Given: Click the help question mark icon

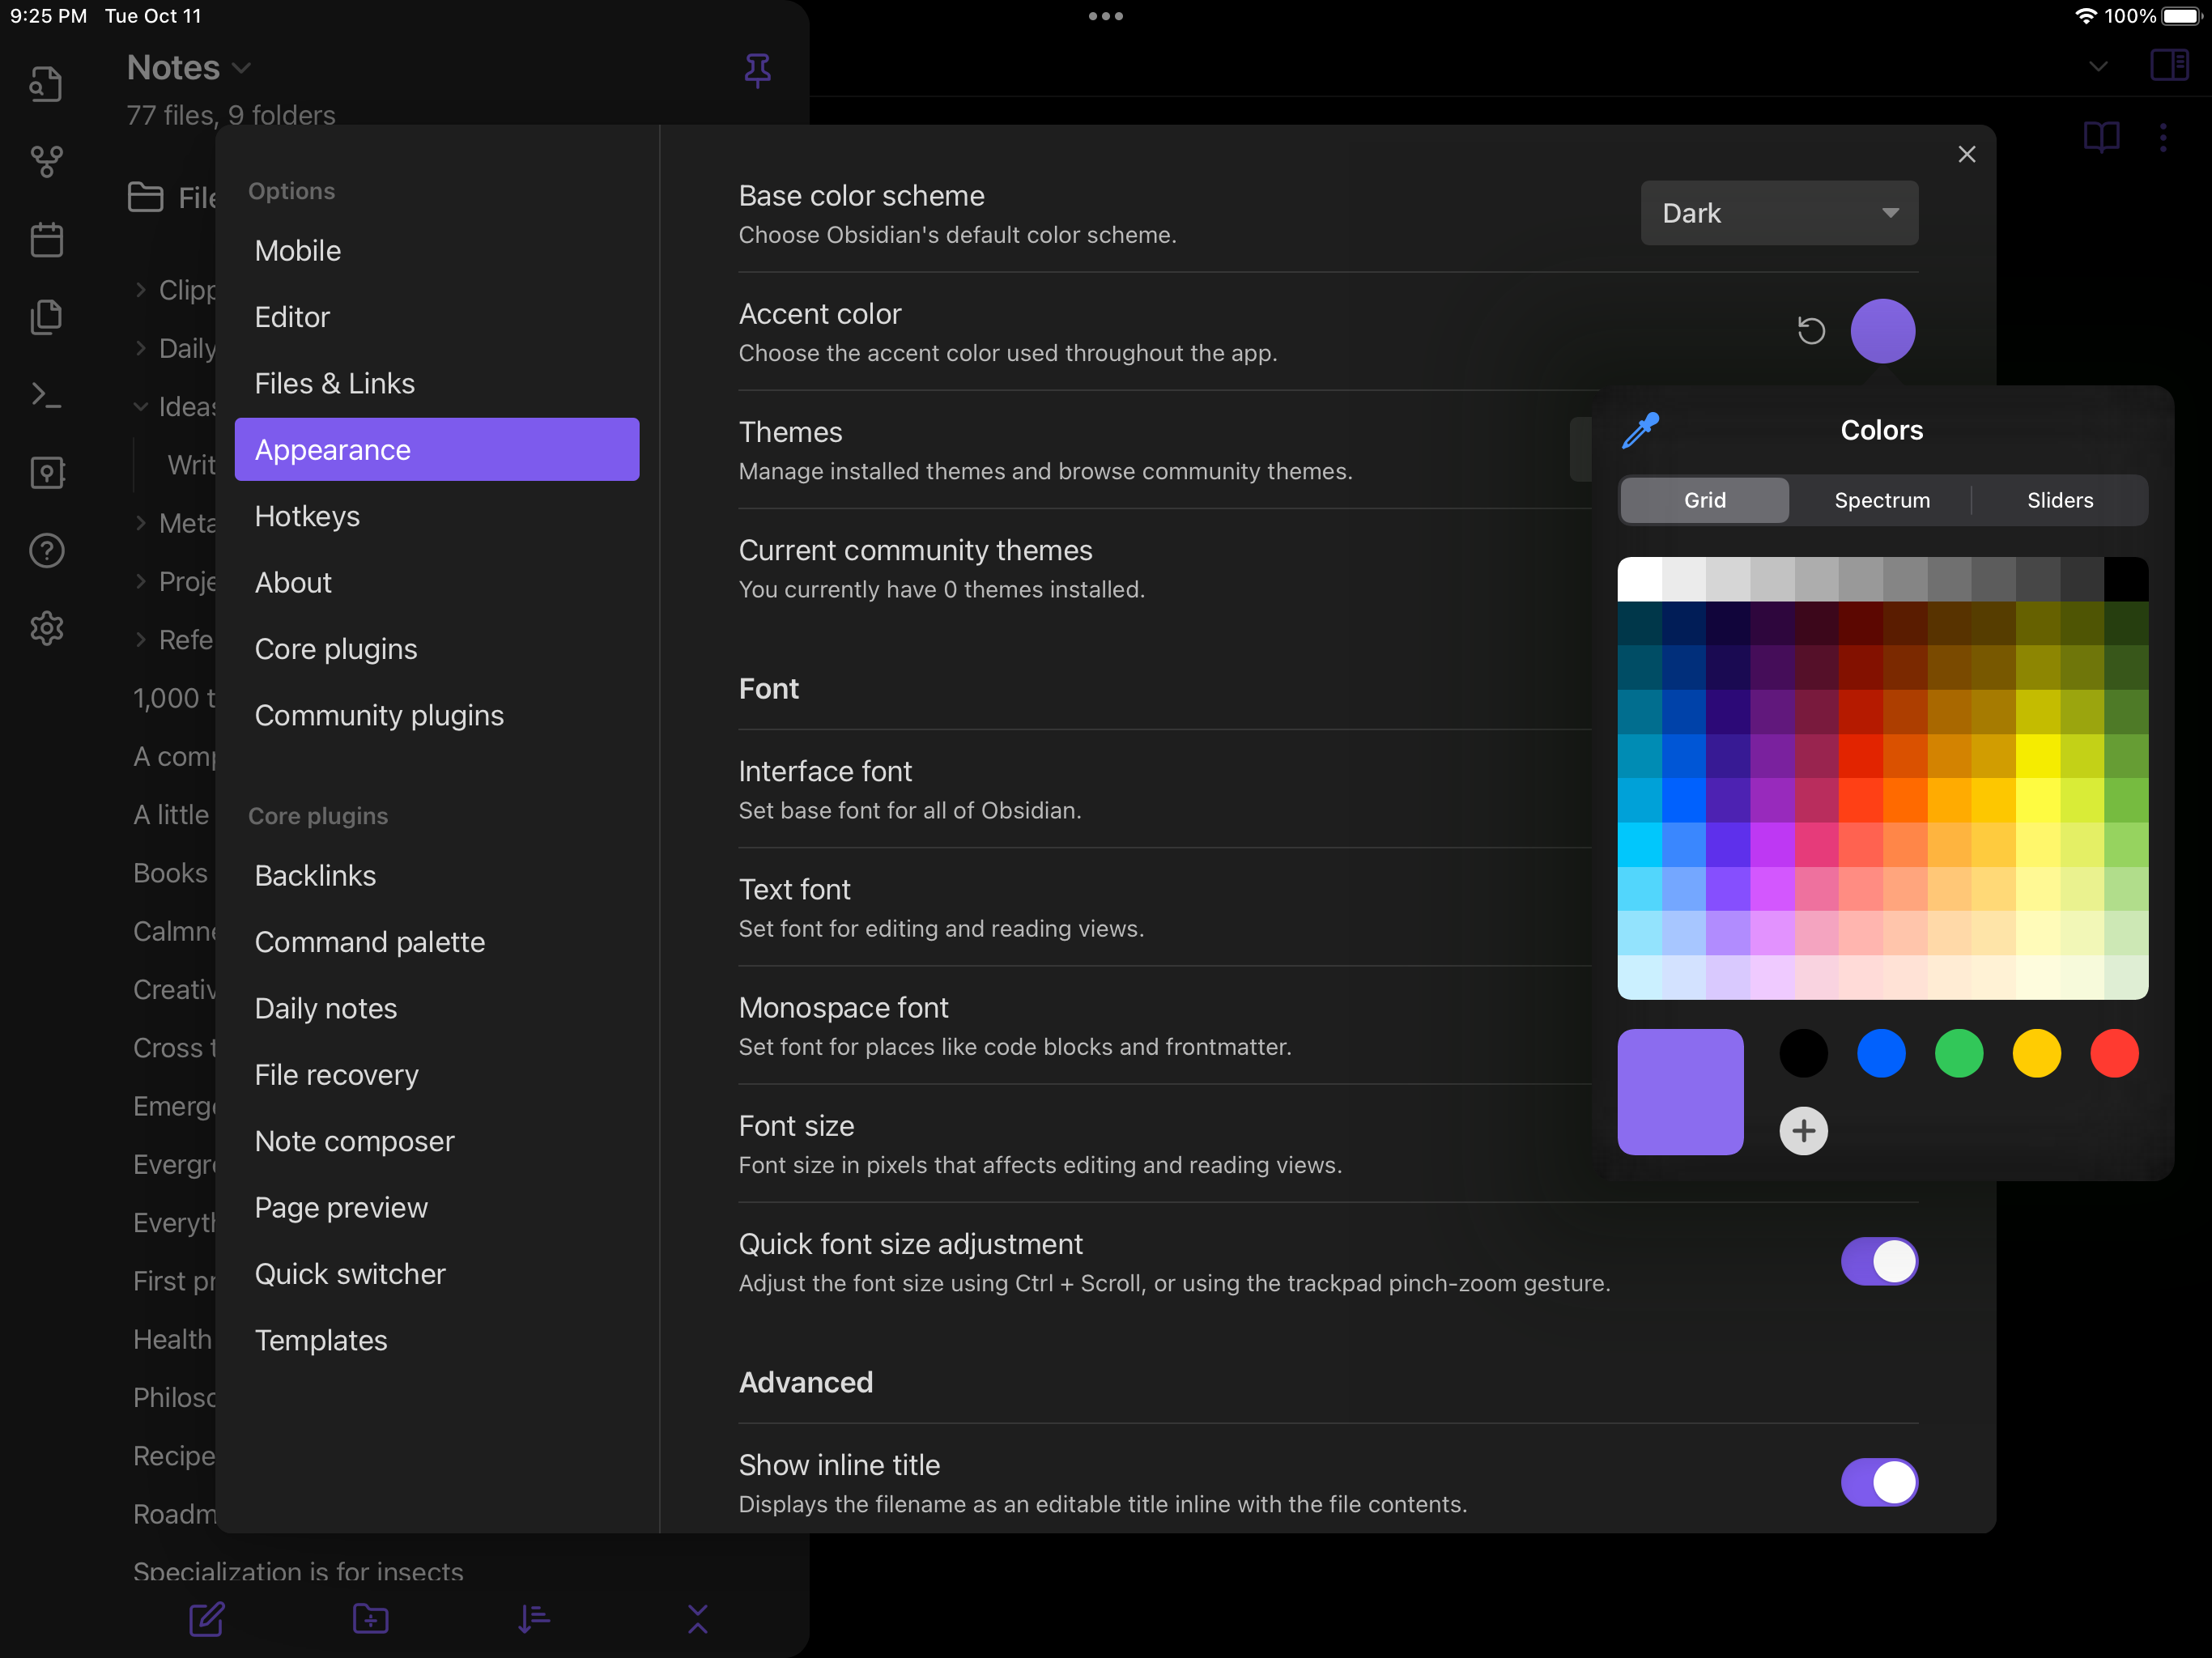Looking at the screenshot, I should coord(46,550).
